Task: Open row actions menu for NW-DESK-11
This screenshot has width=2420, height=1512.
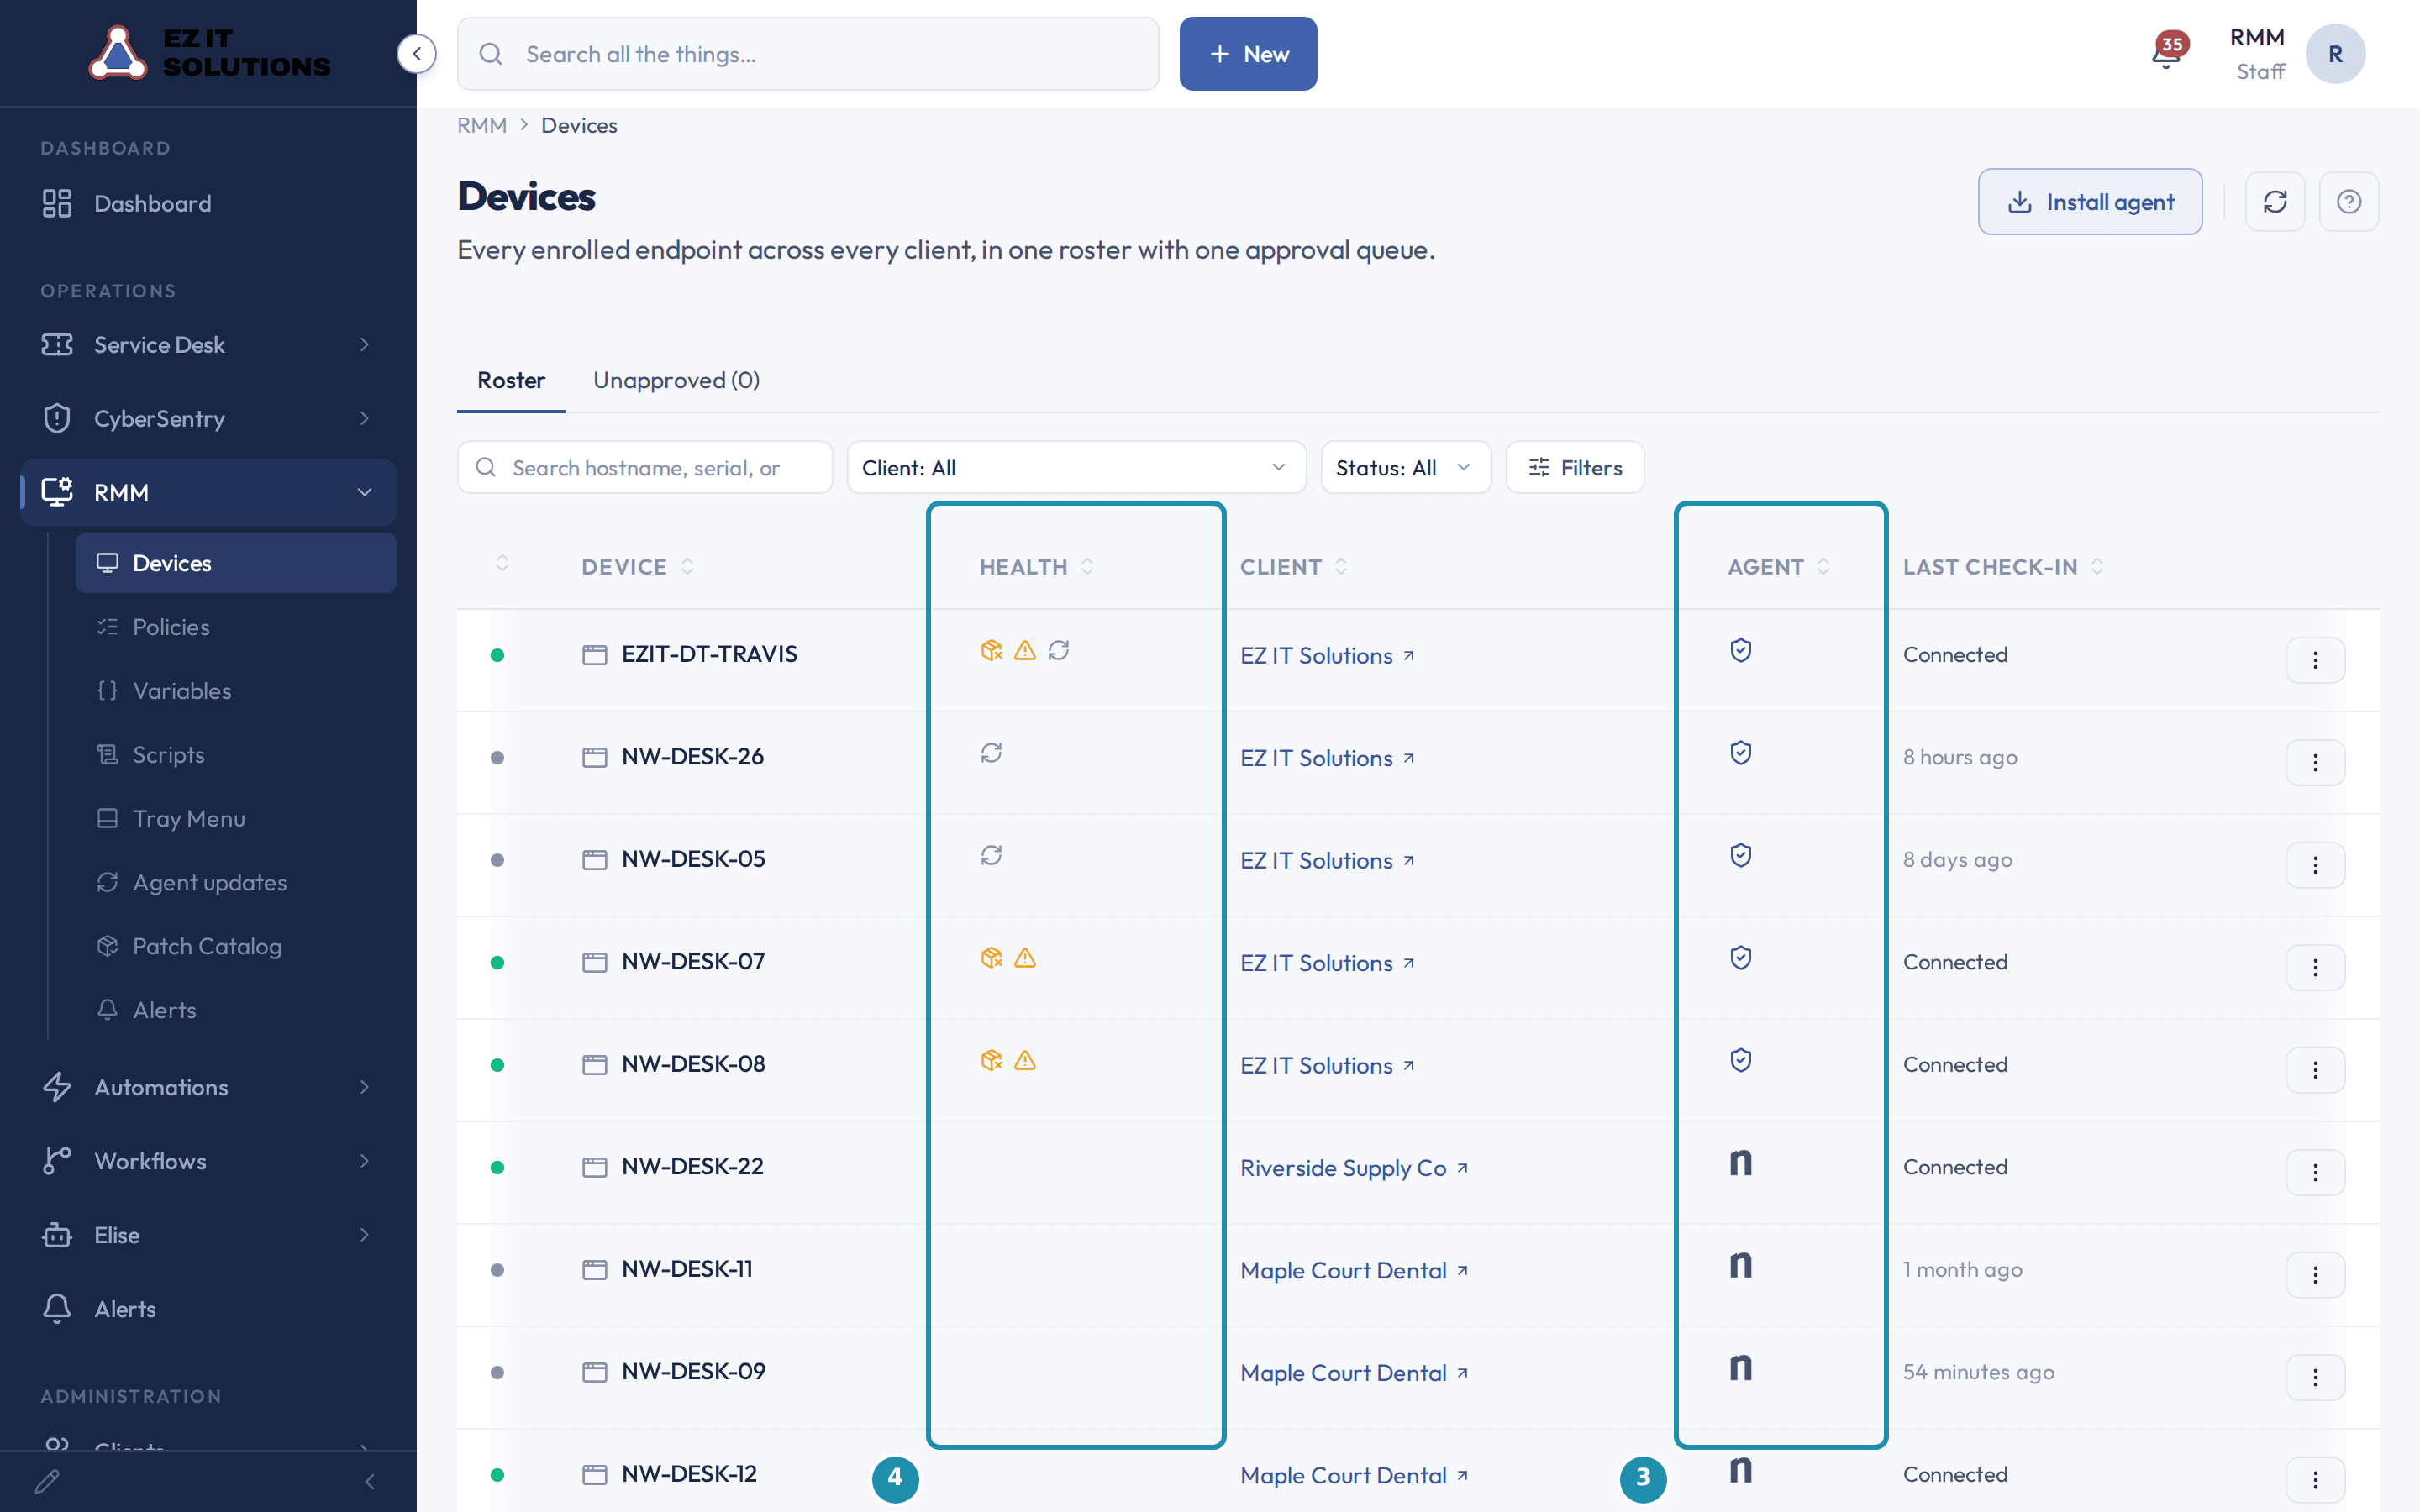Action: (2315, 1275)
